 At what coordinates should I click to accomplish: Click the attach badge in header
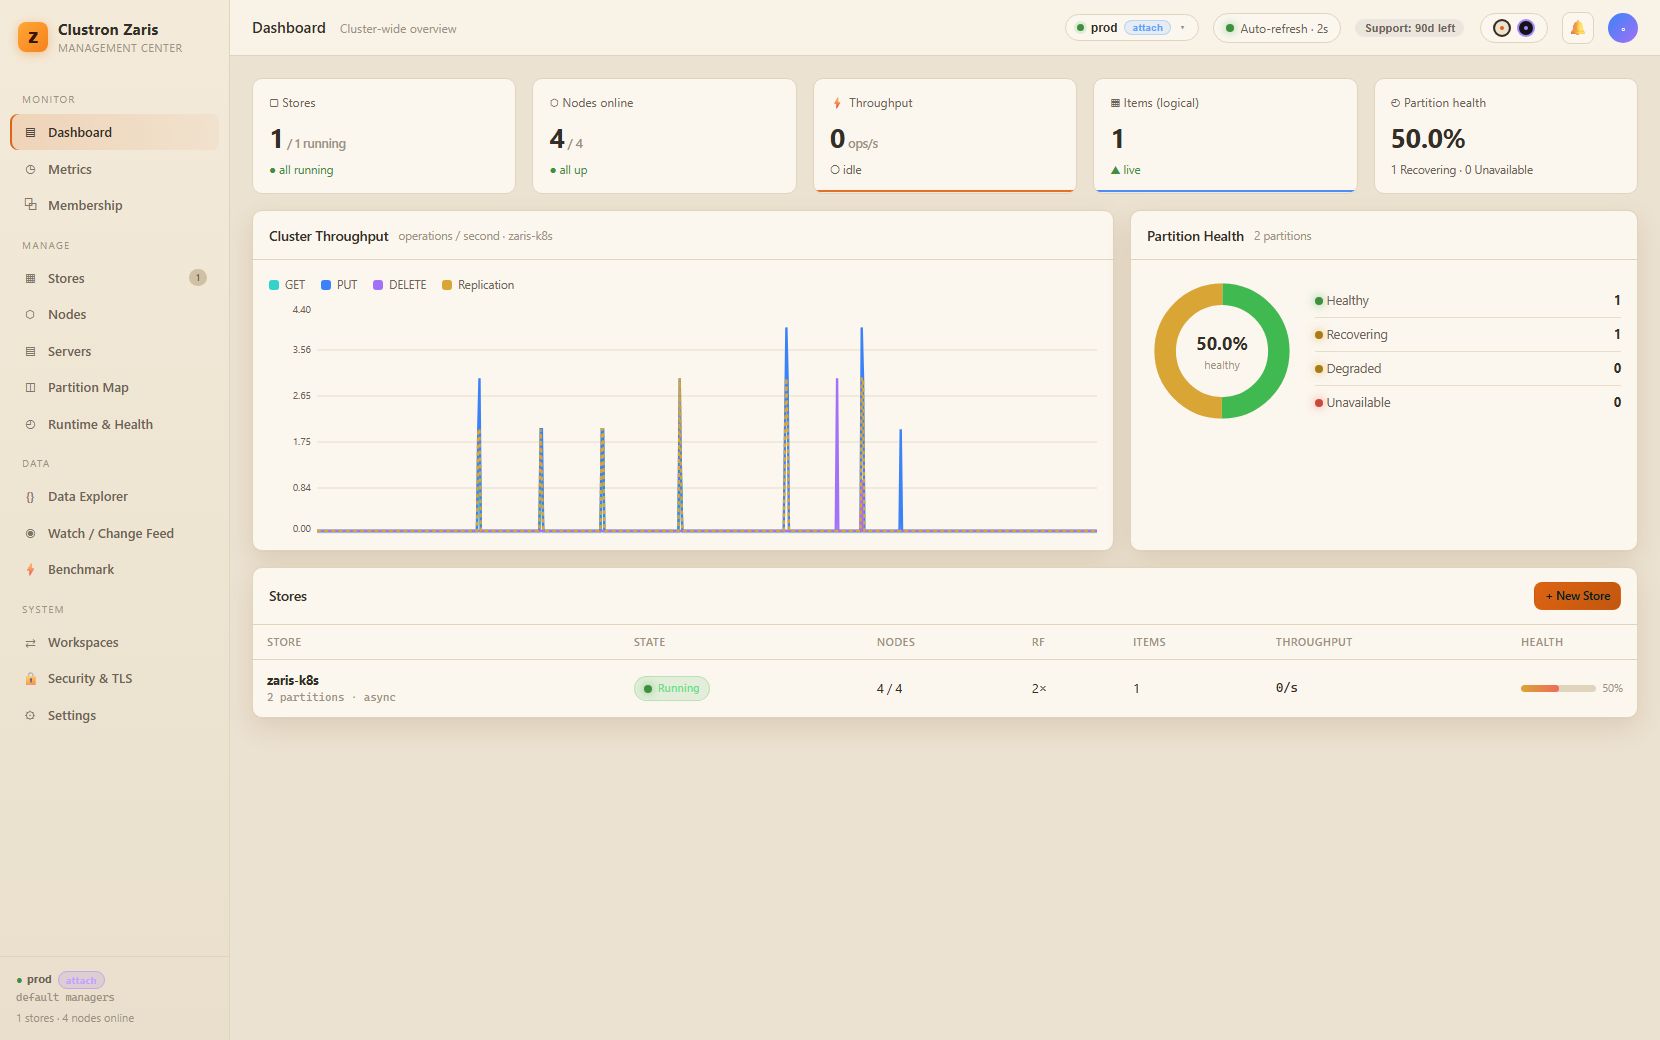[x=1148, y=28]
